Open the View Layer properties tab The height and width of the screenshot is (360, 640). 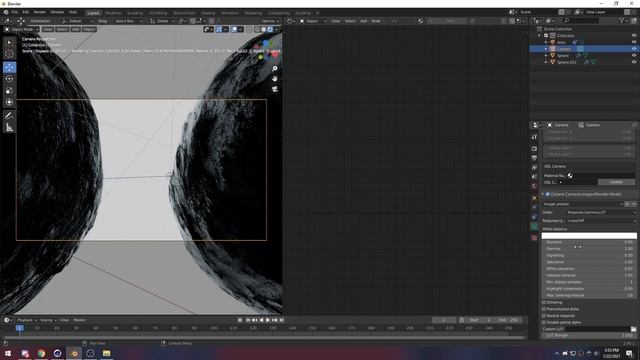click(534, 167)
